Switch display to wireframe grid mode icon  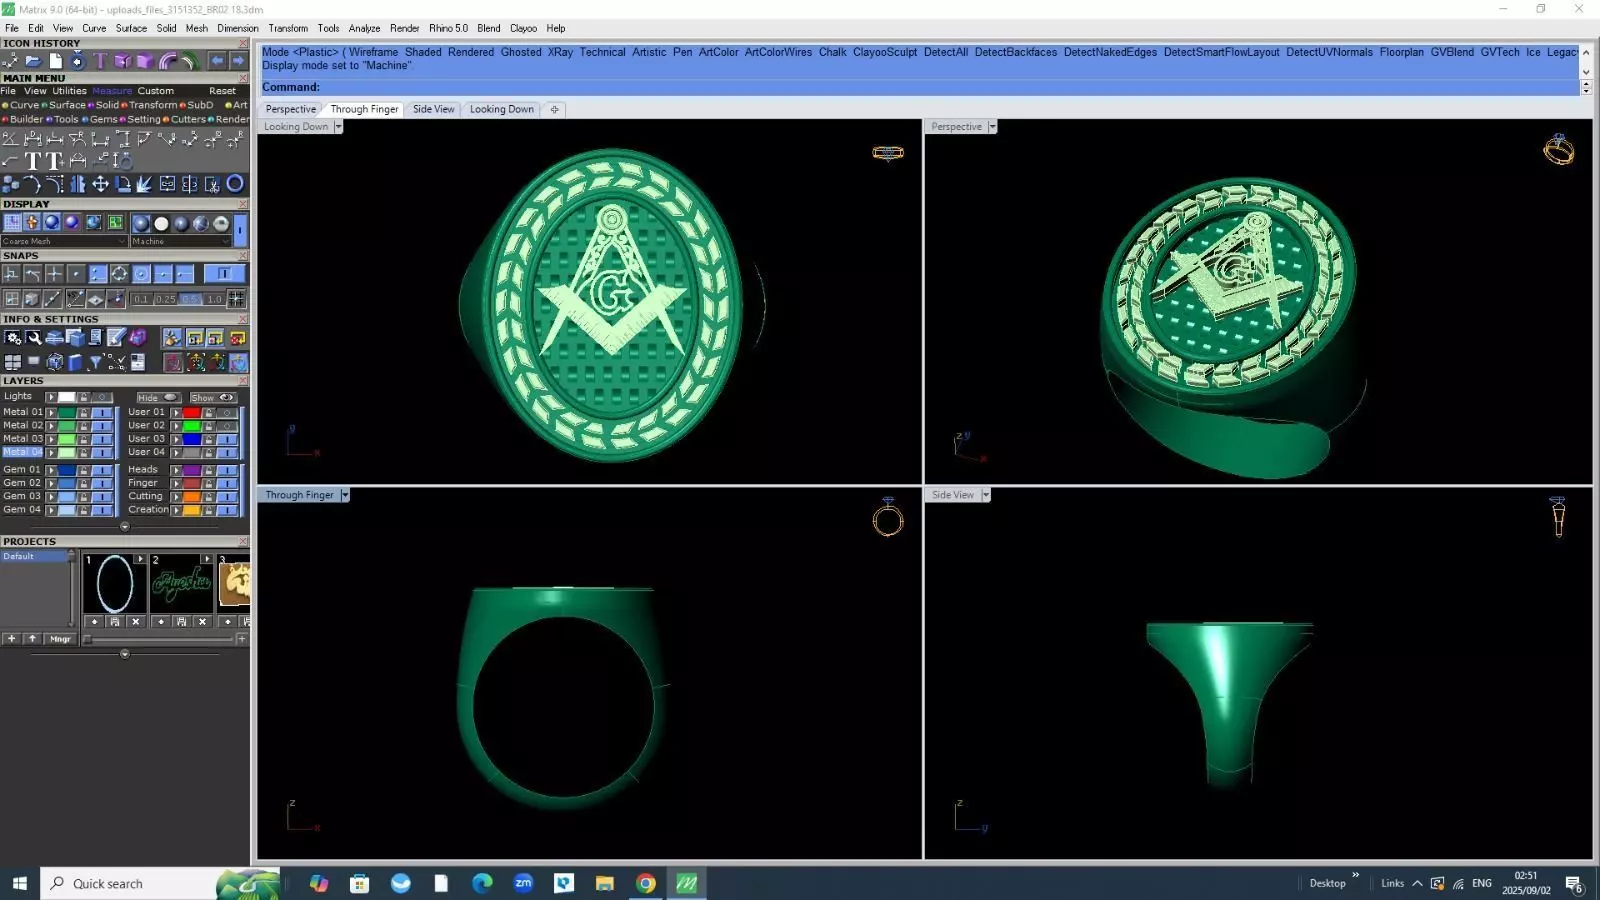(12, 222)
